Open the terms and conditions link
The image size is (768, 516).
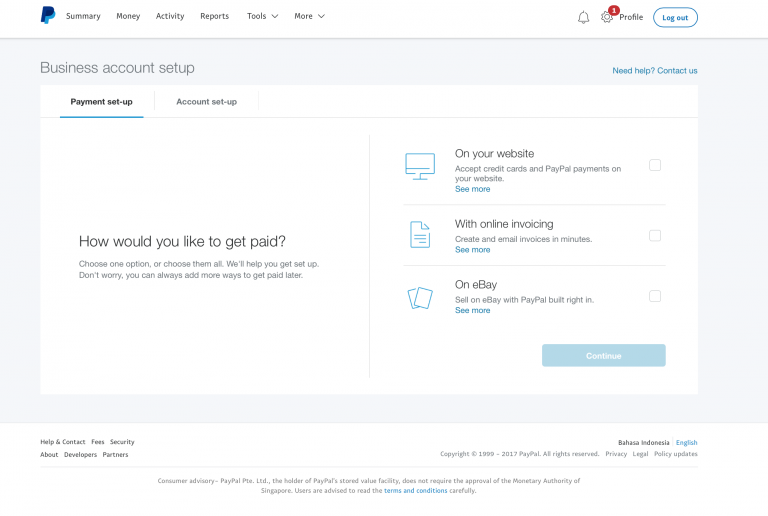pyautogui.click(x=415, y=491)
